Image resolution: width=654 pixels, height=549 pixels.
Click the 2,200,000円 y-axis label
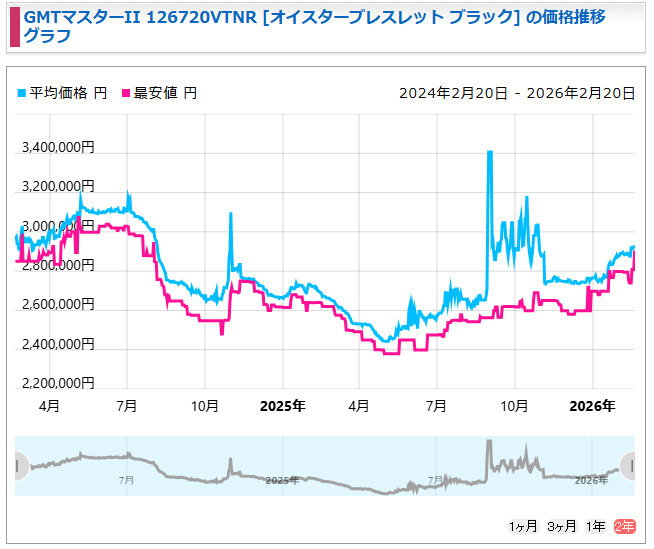[x=58, y=383]
